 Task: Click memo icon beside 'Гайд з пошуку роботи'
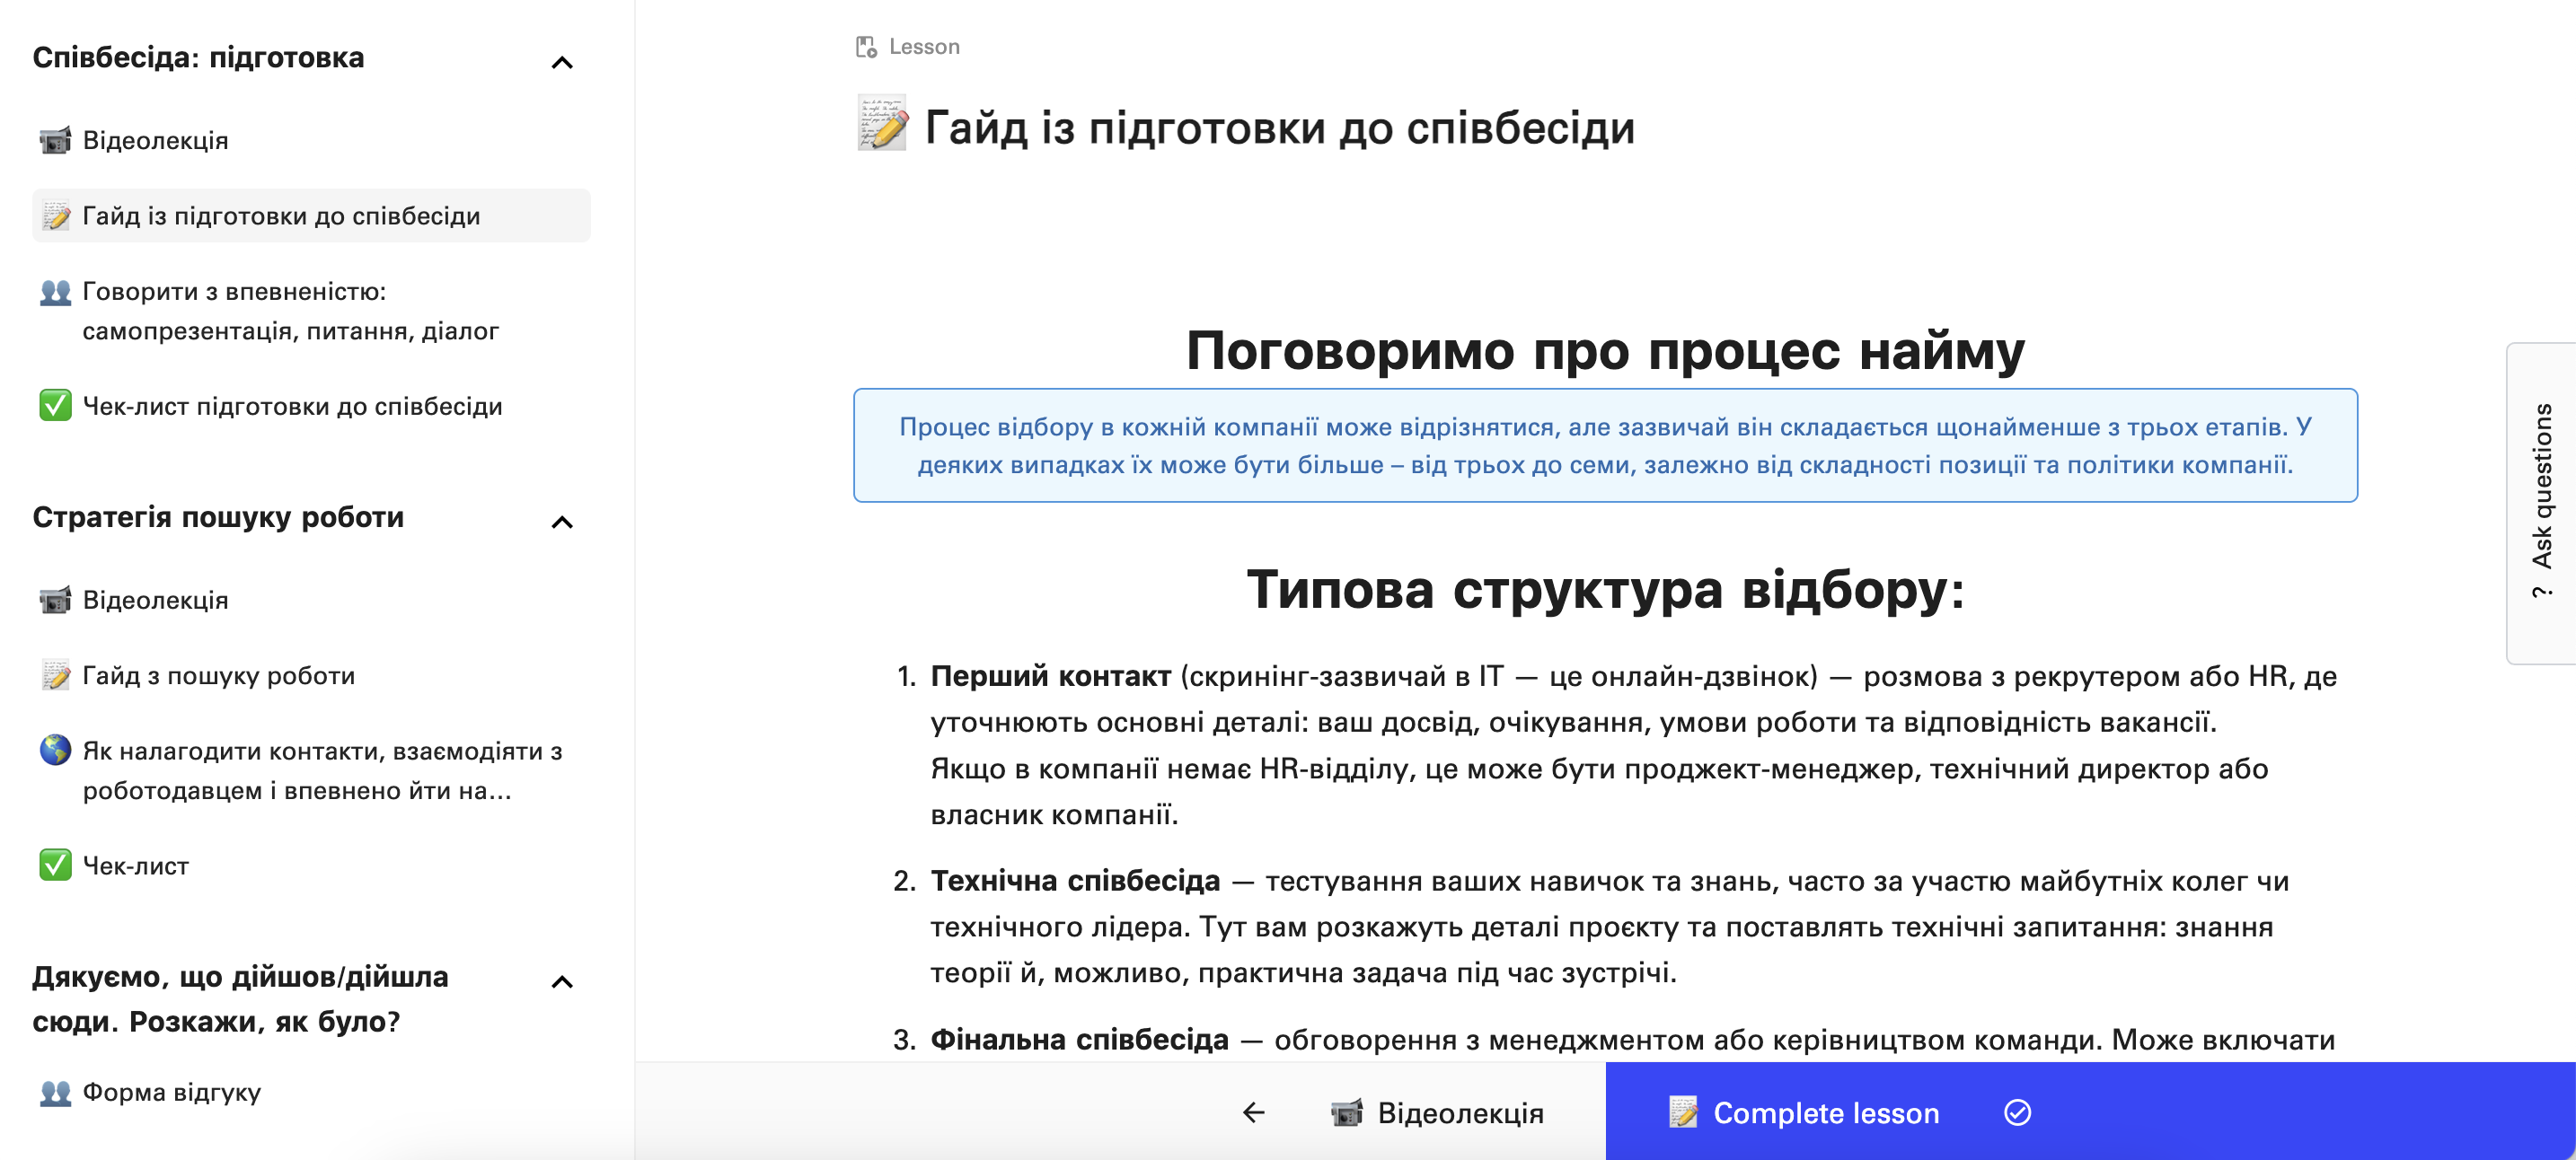[55, 676]
